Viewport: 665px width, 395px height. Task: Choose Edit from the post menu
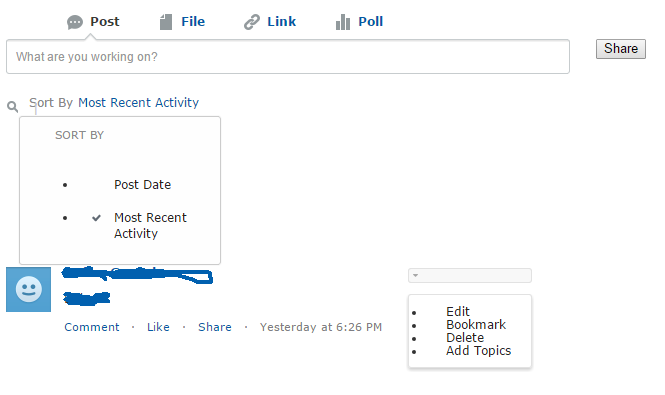[458, 311]
